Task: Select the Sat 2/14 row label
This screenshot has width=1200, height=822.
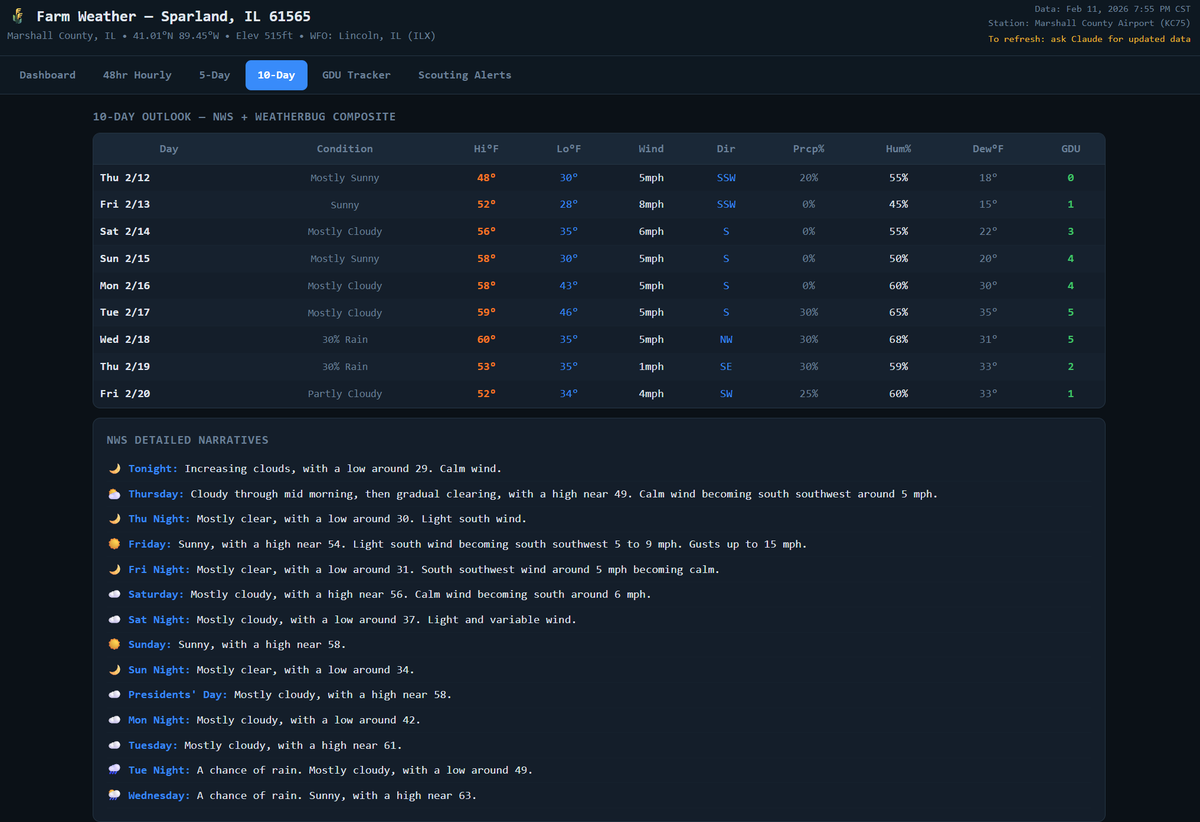Action: (x=125, y=232)
